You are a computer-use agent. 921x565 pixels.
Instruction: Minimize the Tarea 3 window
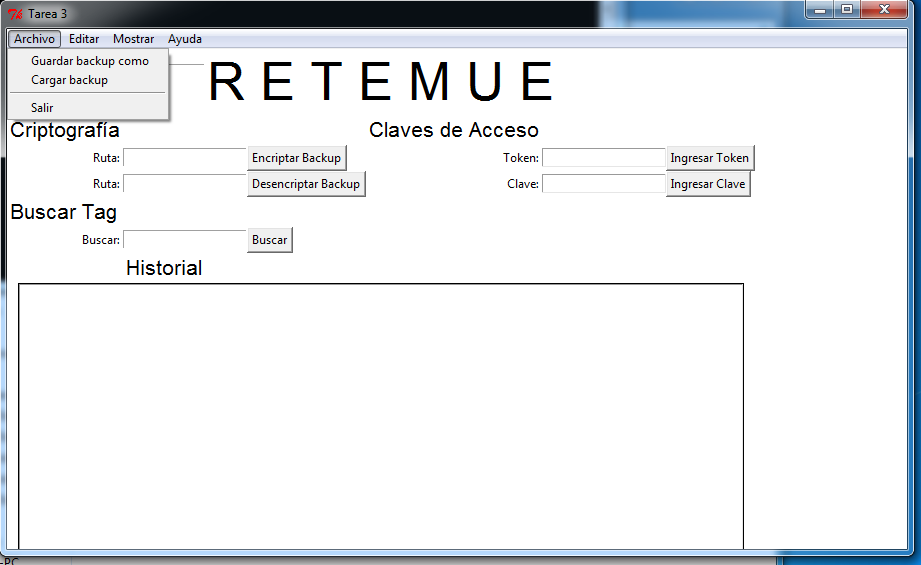pos(820,9)
